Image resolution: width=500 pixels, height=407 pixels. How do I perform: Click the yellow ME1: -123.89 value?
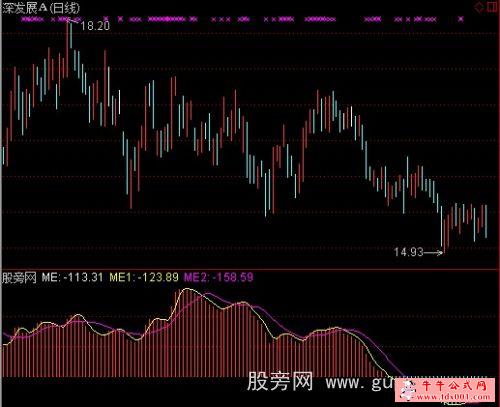tap(144, 277)
